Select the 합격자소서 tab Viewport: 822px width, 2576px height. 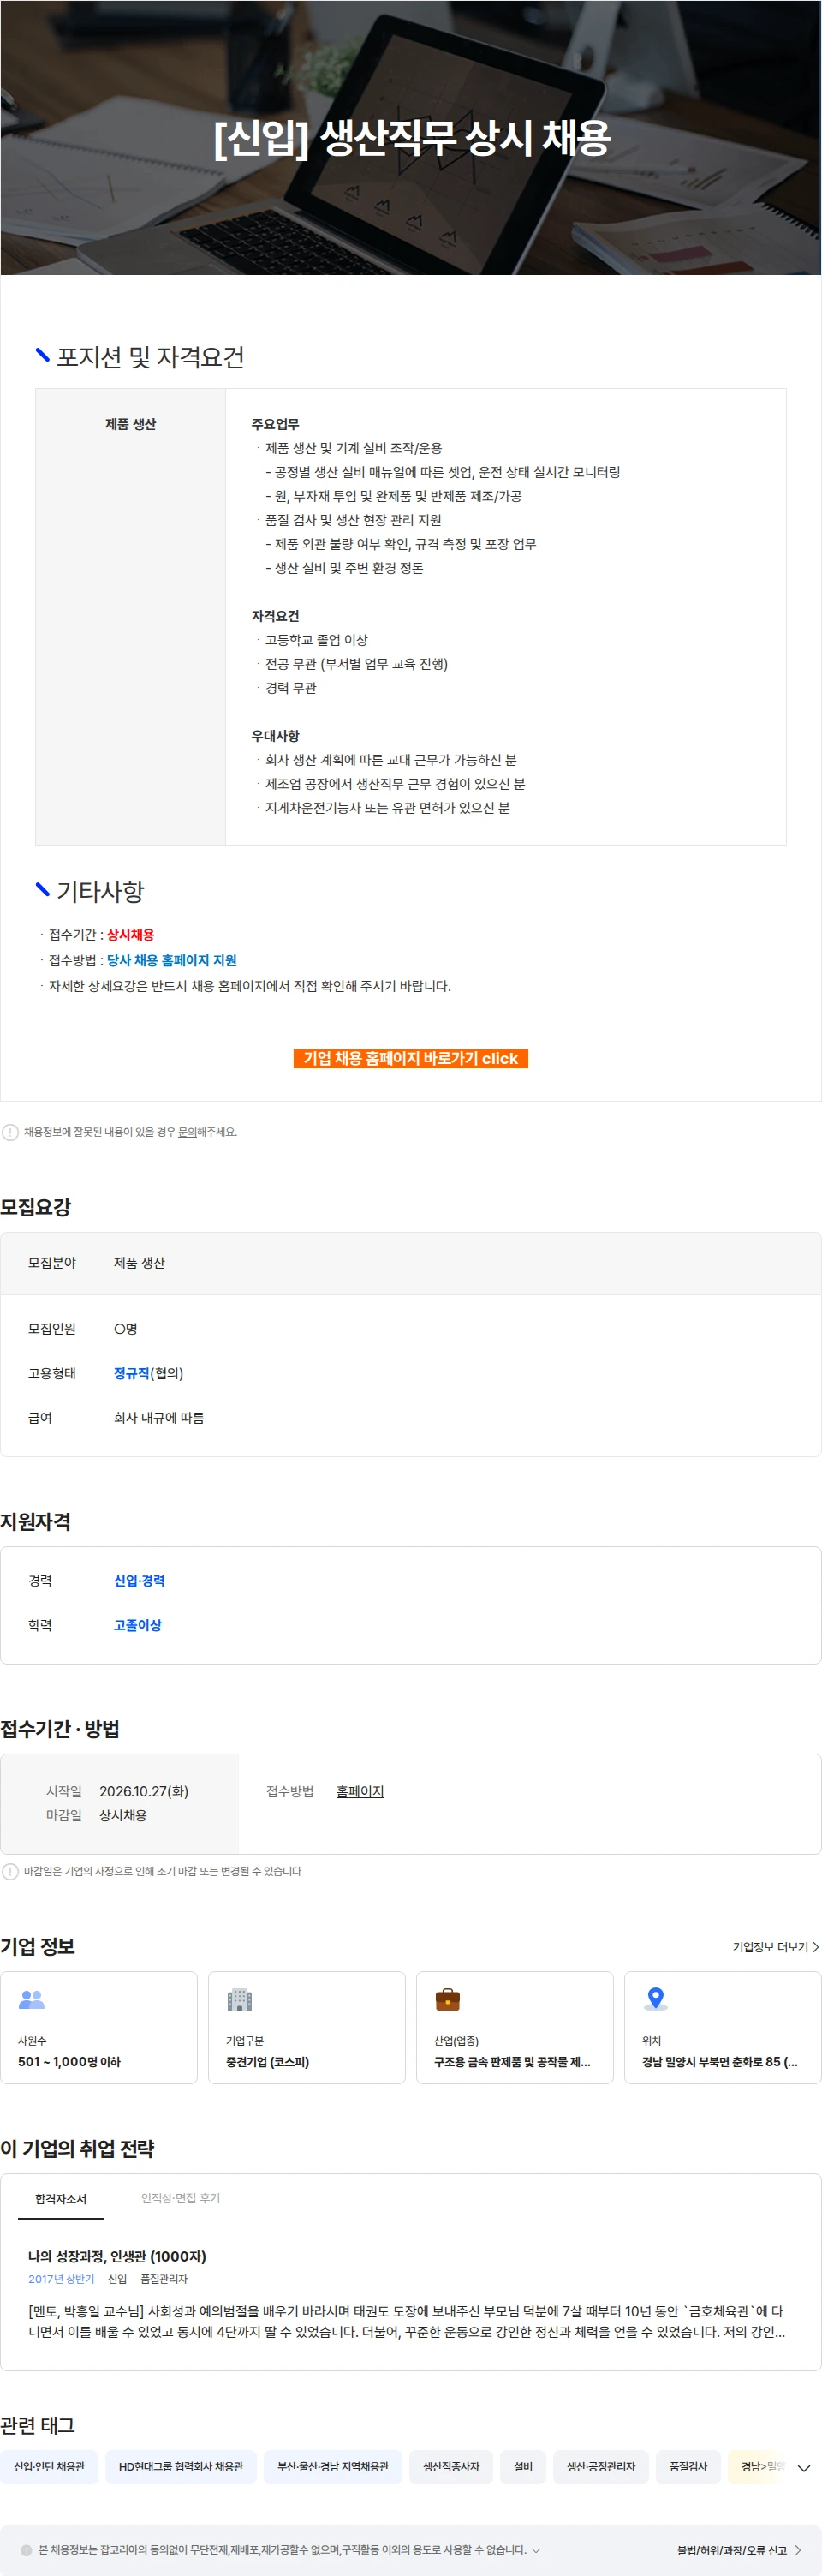(61, 2200)
